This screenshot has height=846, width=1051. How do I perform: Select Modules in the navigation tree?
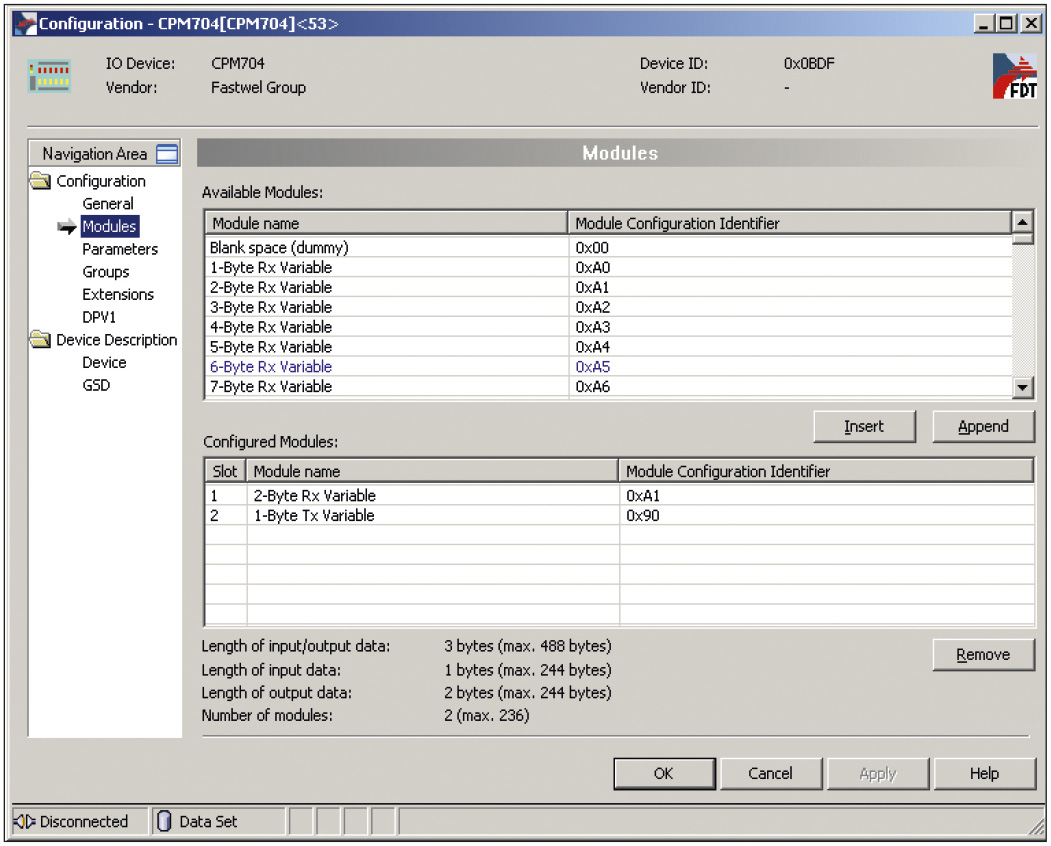point(110,226)
